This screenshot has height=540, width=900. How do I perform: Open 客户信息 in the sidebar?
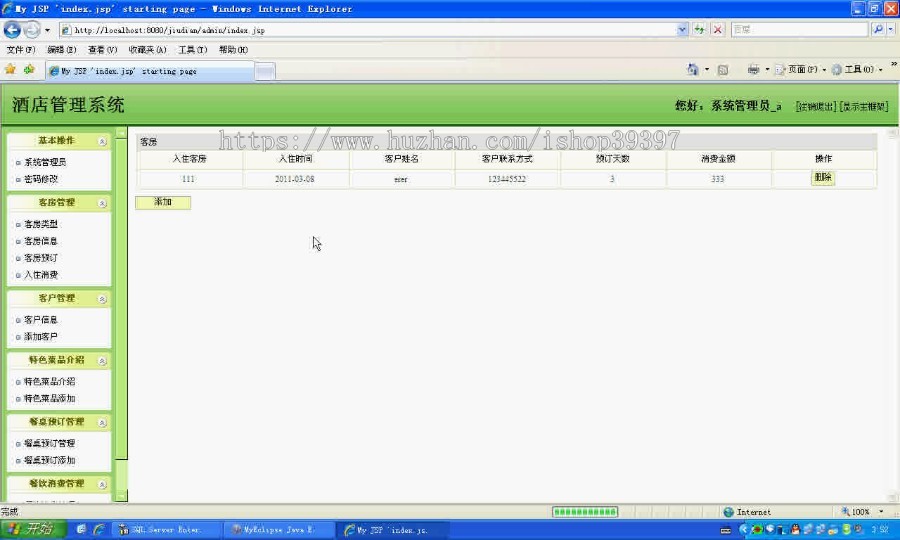coord(41,320)
